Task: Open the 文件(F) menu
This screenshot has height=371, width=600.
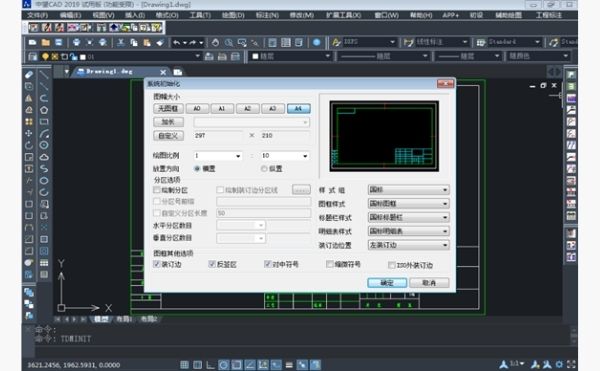Action: pos(37,15)
